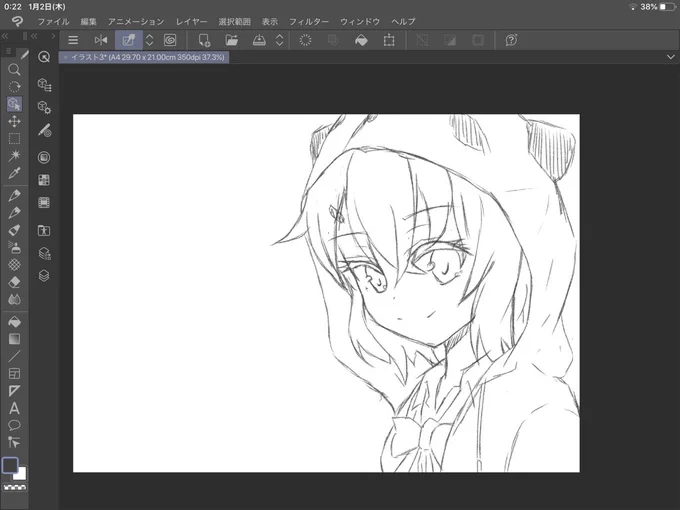
Task: Collapse the tool palette with the leftmost double arrow
Action: click(x=5, y=36)
